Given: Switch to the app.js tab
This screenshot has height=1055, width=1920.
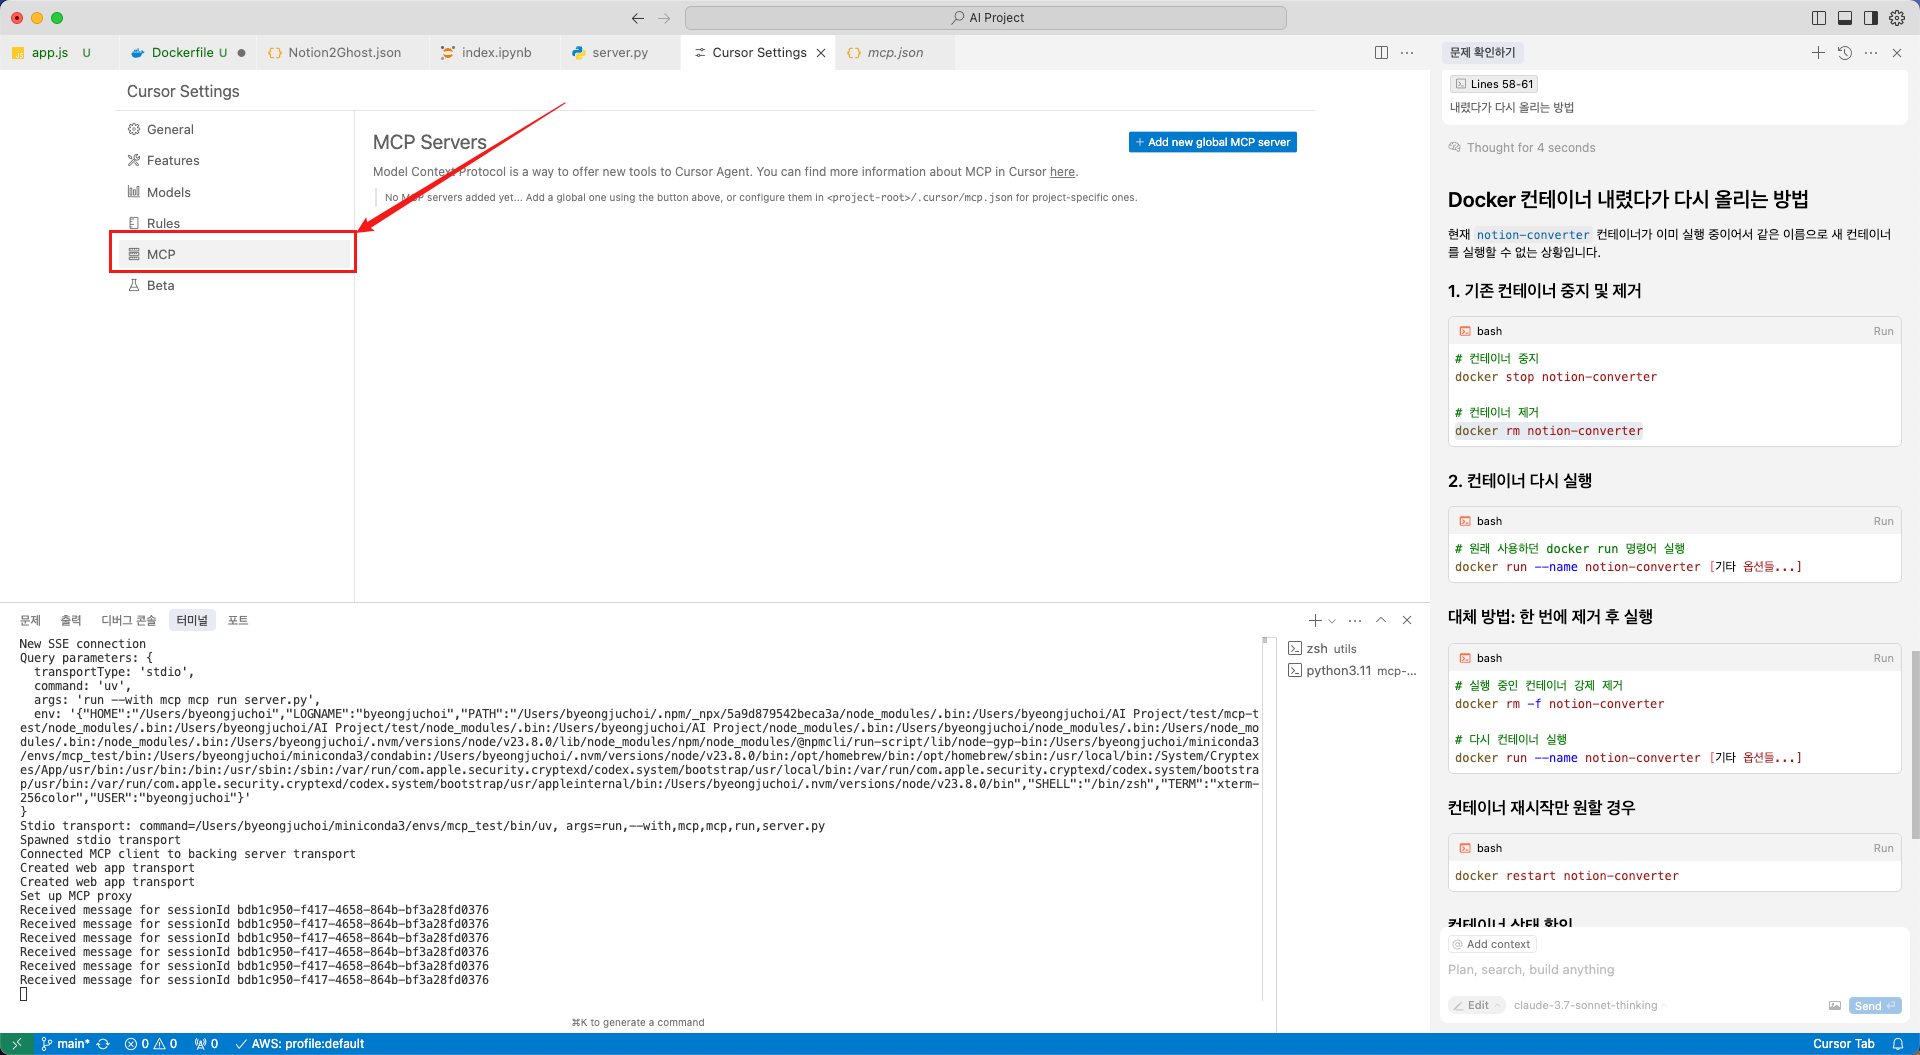Looking at the screenshot, I should tap(50, 53).
